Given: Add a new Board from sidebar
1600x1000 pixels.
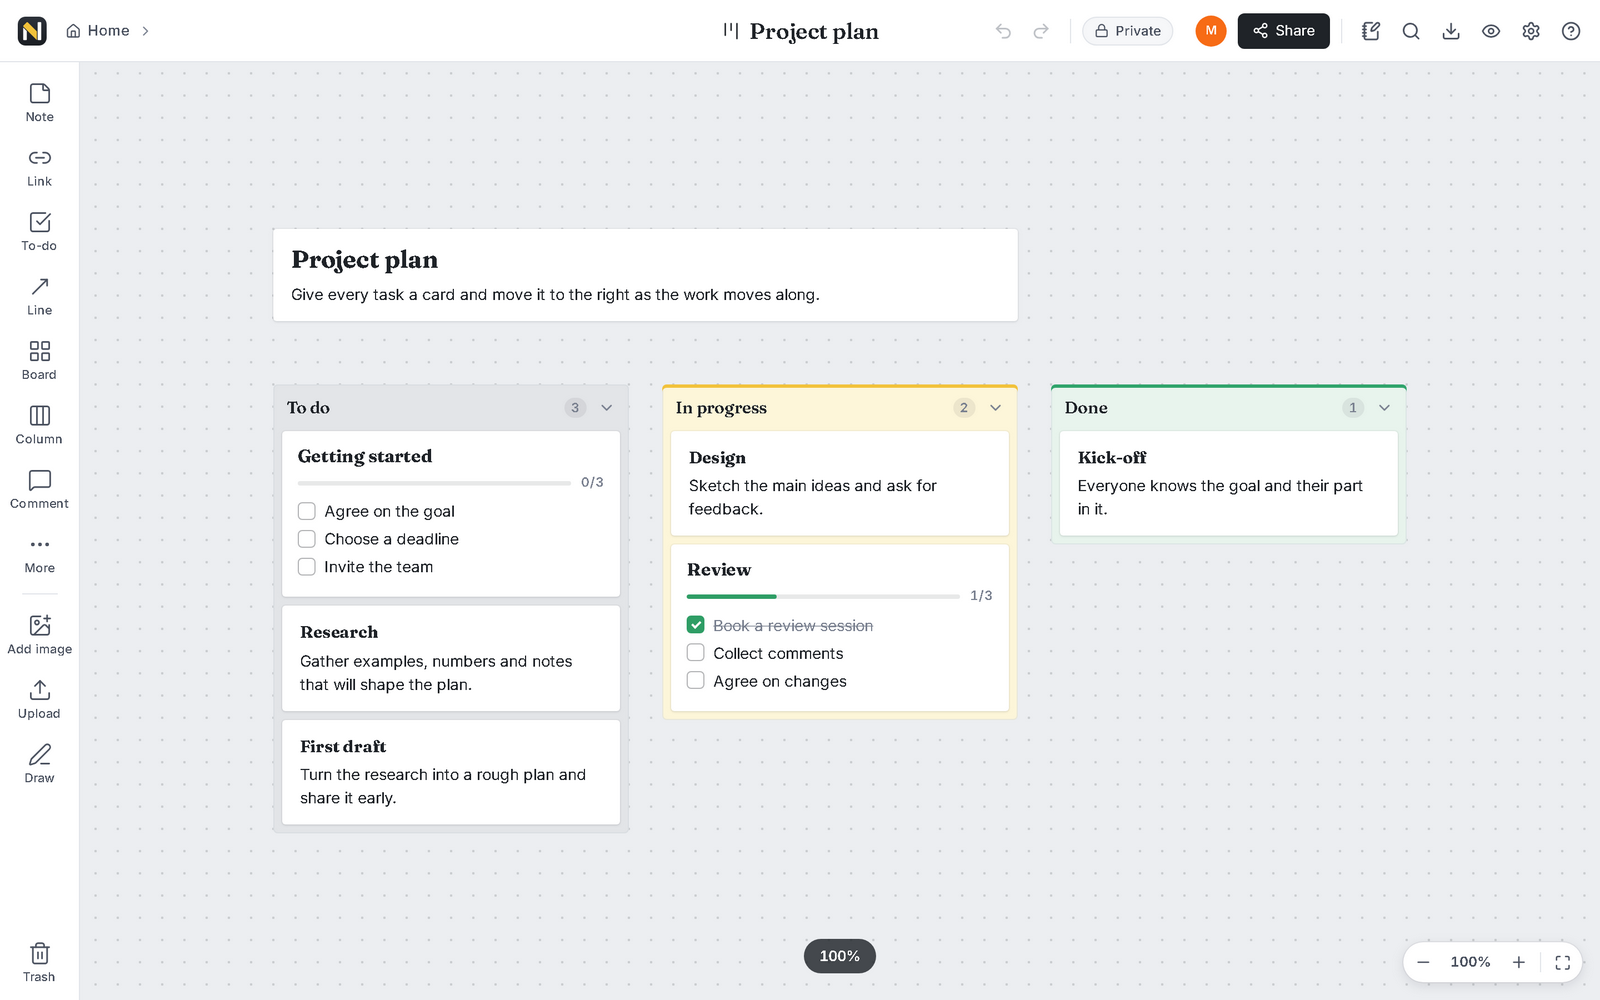Looking at the screenshot, I should pyautogui.click(x=40, y=361).
